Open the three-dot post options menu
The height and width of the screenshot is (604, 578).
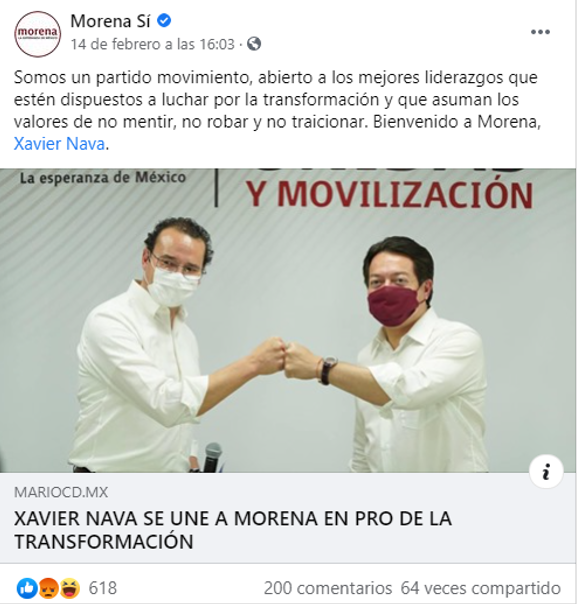540,32
